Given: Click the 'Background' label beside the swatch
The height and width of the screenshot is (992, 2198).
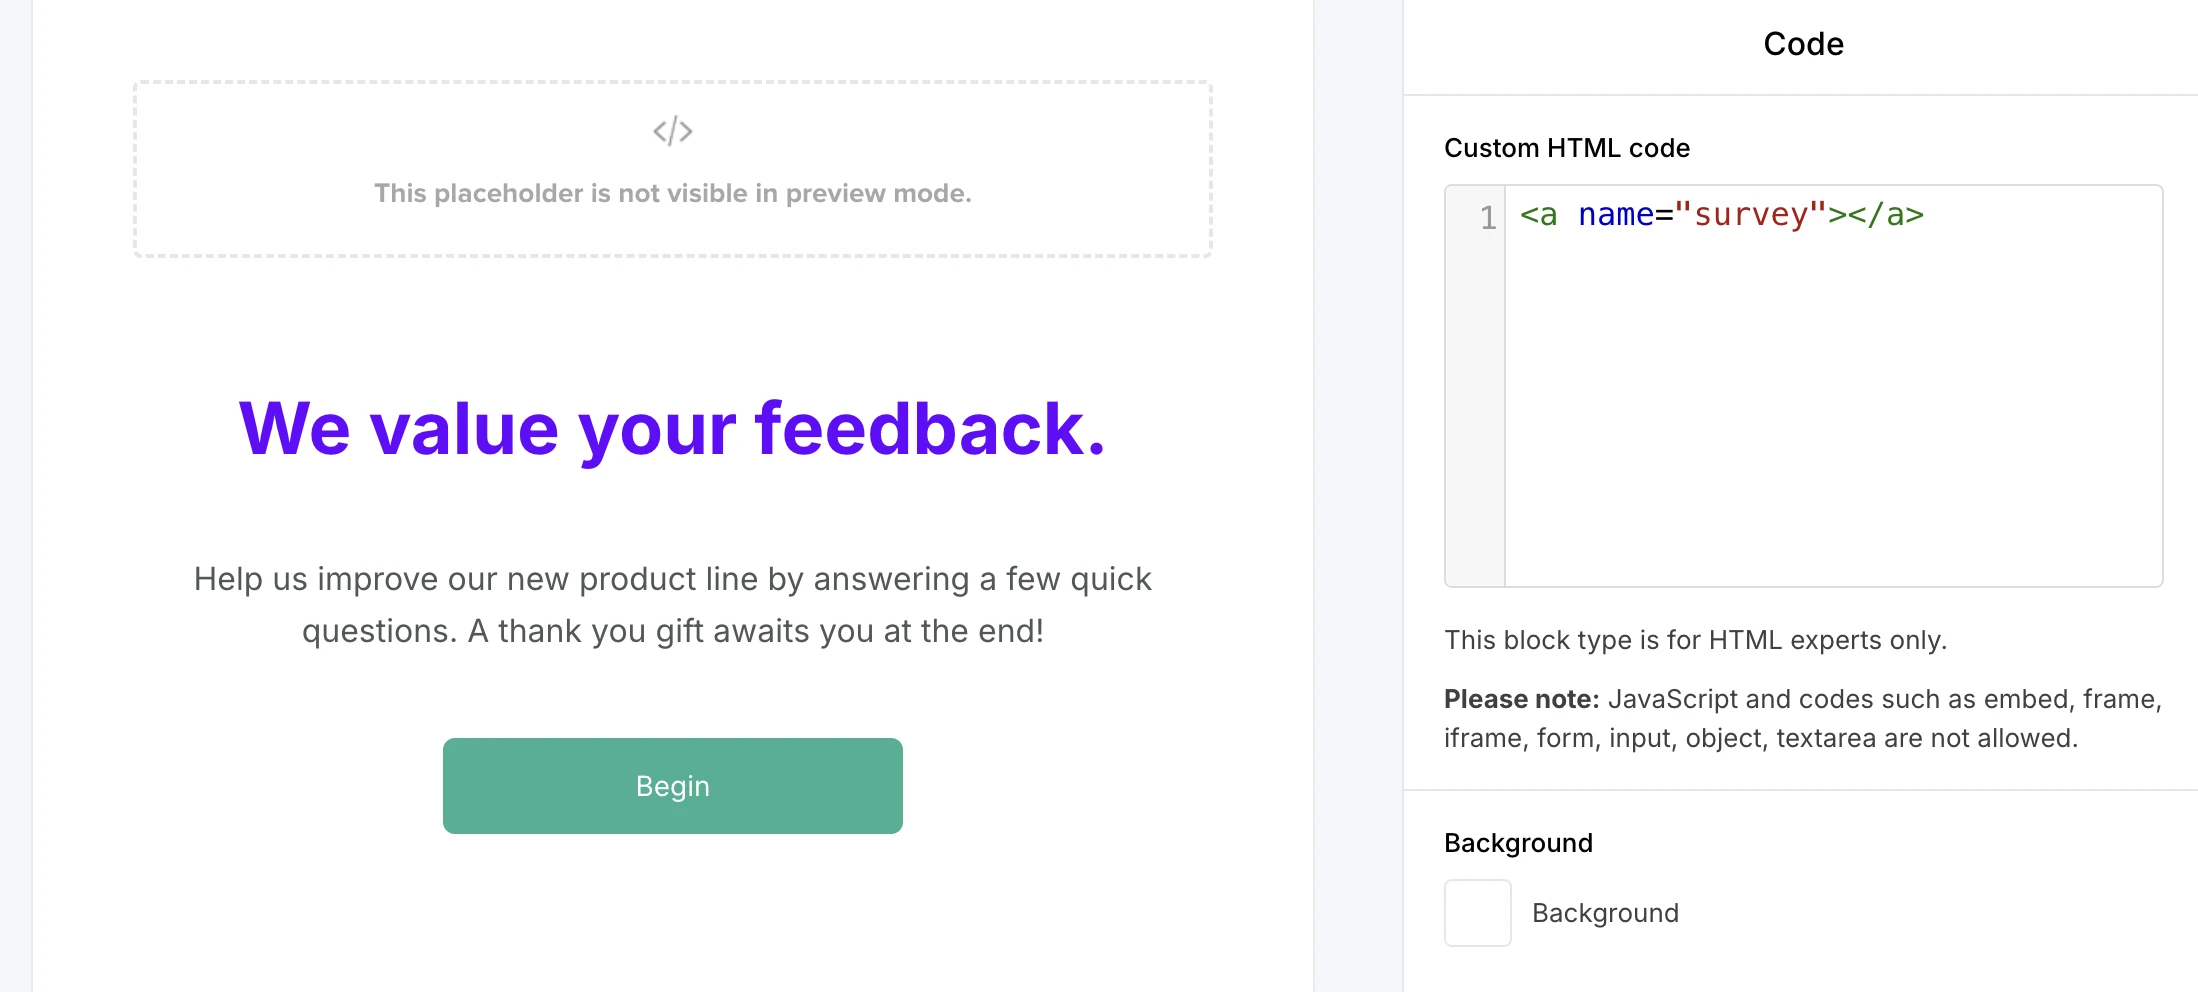Looking at the screenshot, I should [x=1605, y=913].
